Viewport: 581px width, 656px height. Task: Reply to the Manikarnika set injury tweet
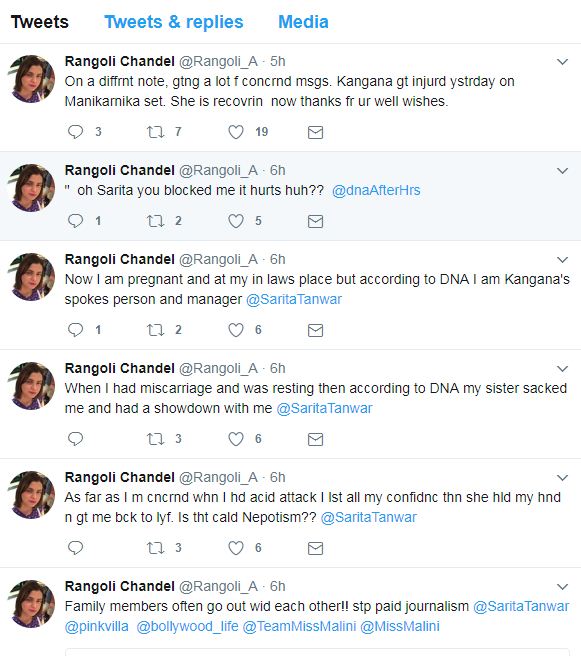(76, 132)
